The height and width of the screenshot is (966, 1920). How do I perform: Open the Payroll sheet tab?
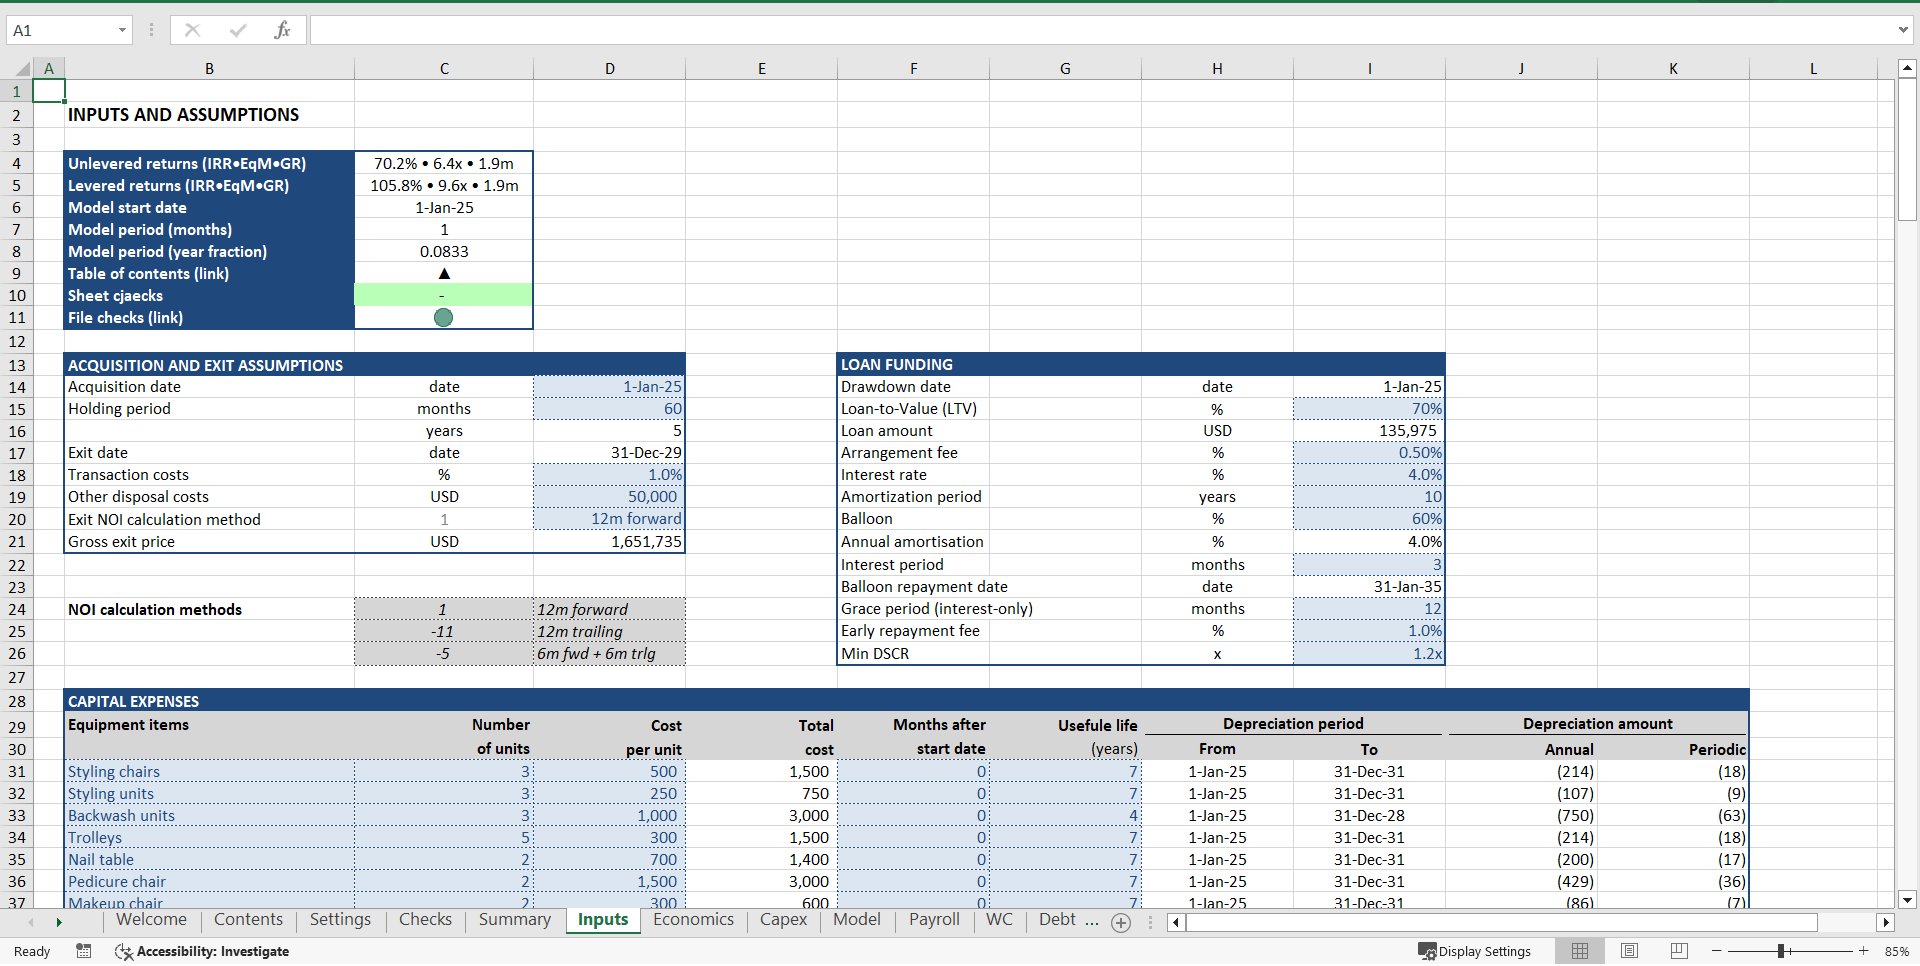point(934,920)
